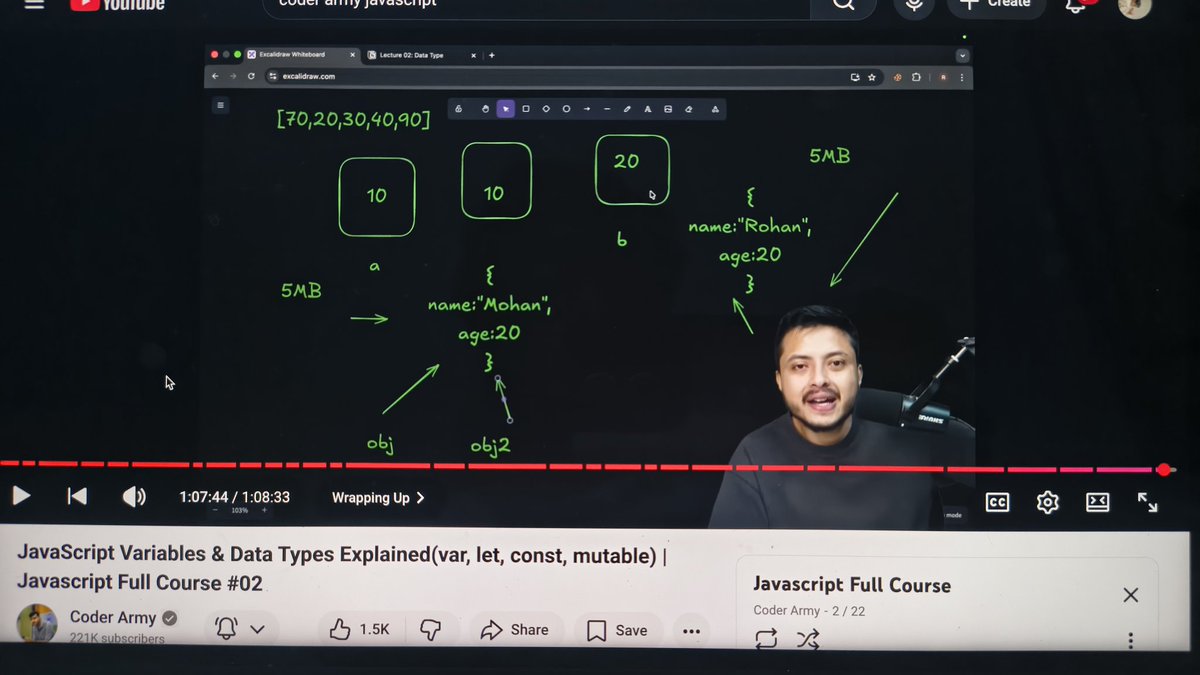Open the browser three-dot menu in video
The height and width of the screenshot is (675, 1200).
coord(962,77)
